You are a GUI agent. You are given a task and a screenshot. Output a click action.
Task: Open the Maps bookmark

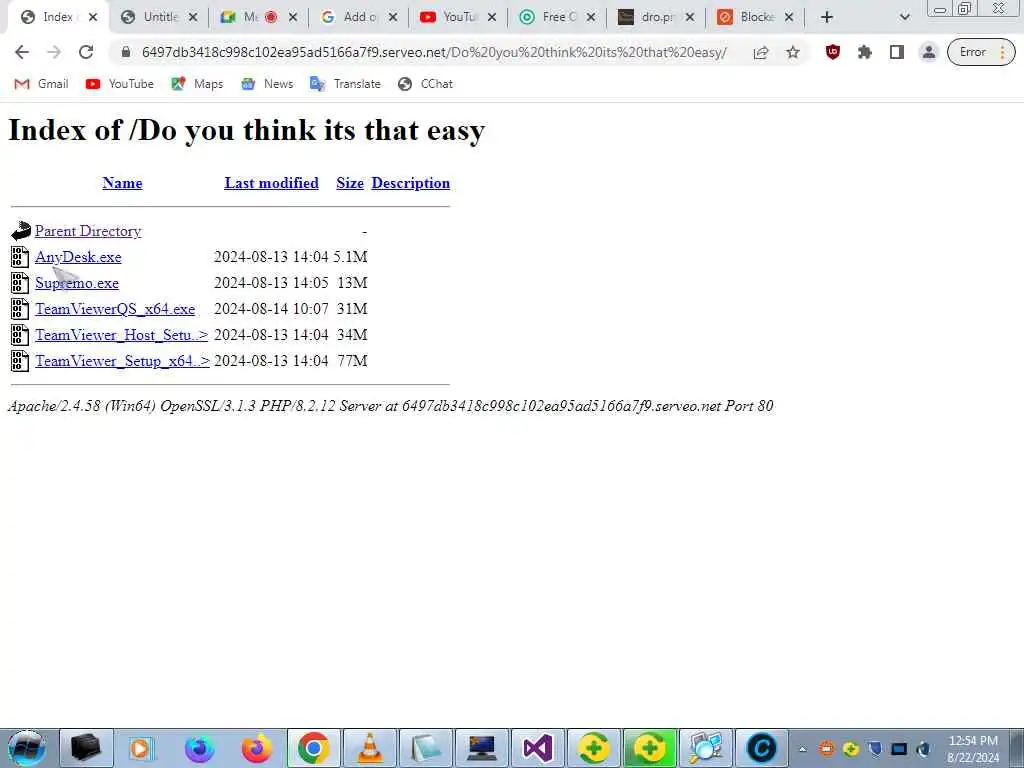coord(197,84)
